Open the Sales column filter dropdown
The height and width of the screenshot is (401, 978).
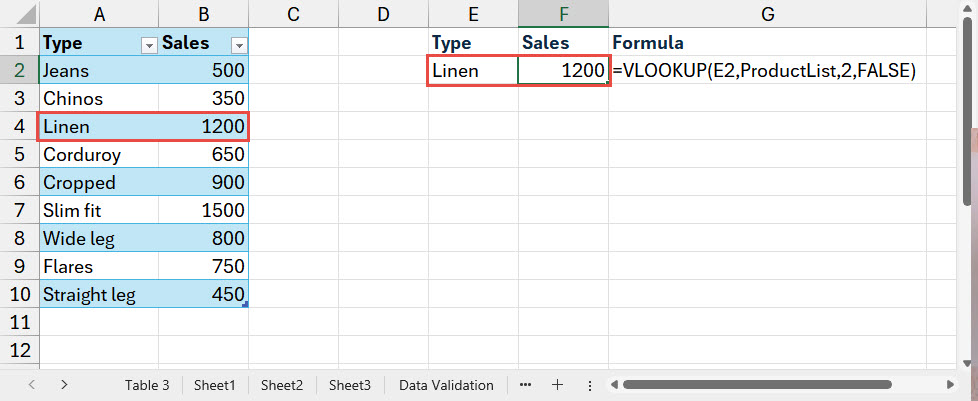pyautogui.click(x=238, y=44)
